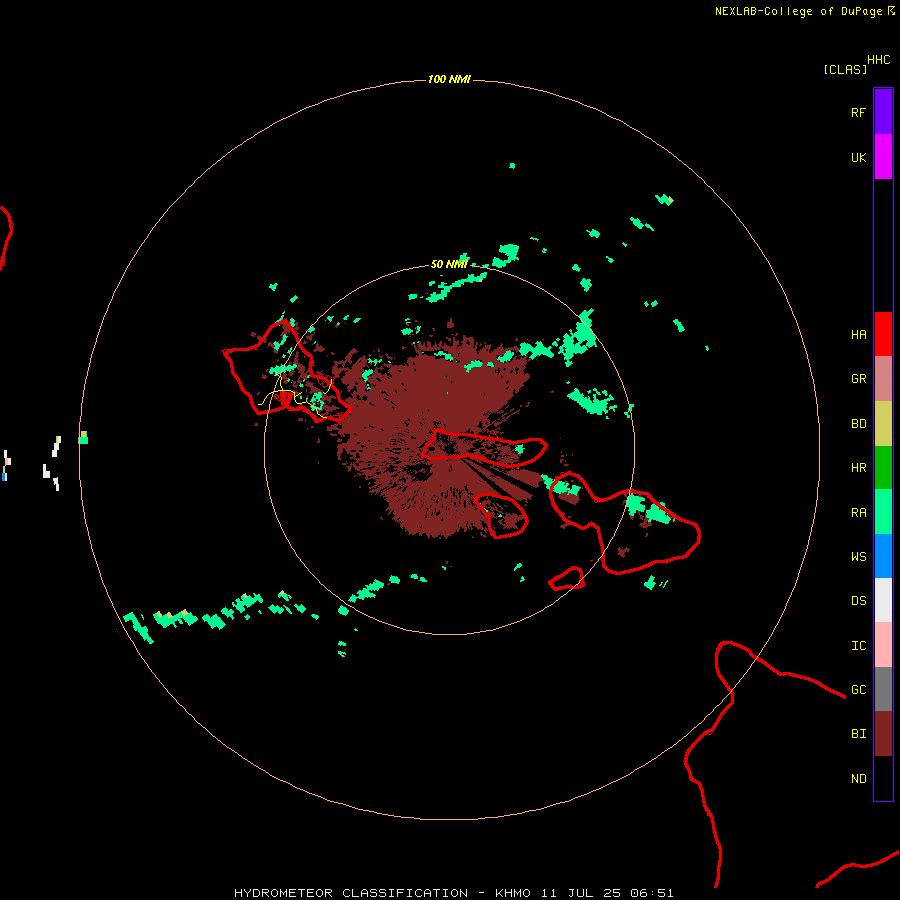The image size is (900, 900).
Task: Click the 'ND' legend label
Action: [x=858, y=778]
